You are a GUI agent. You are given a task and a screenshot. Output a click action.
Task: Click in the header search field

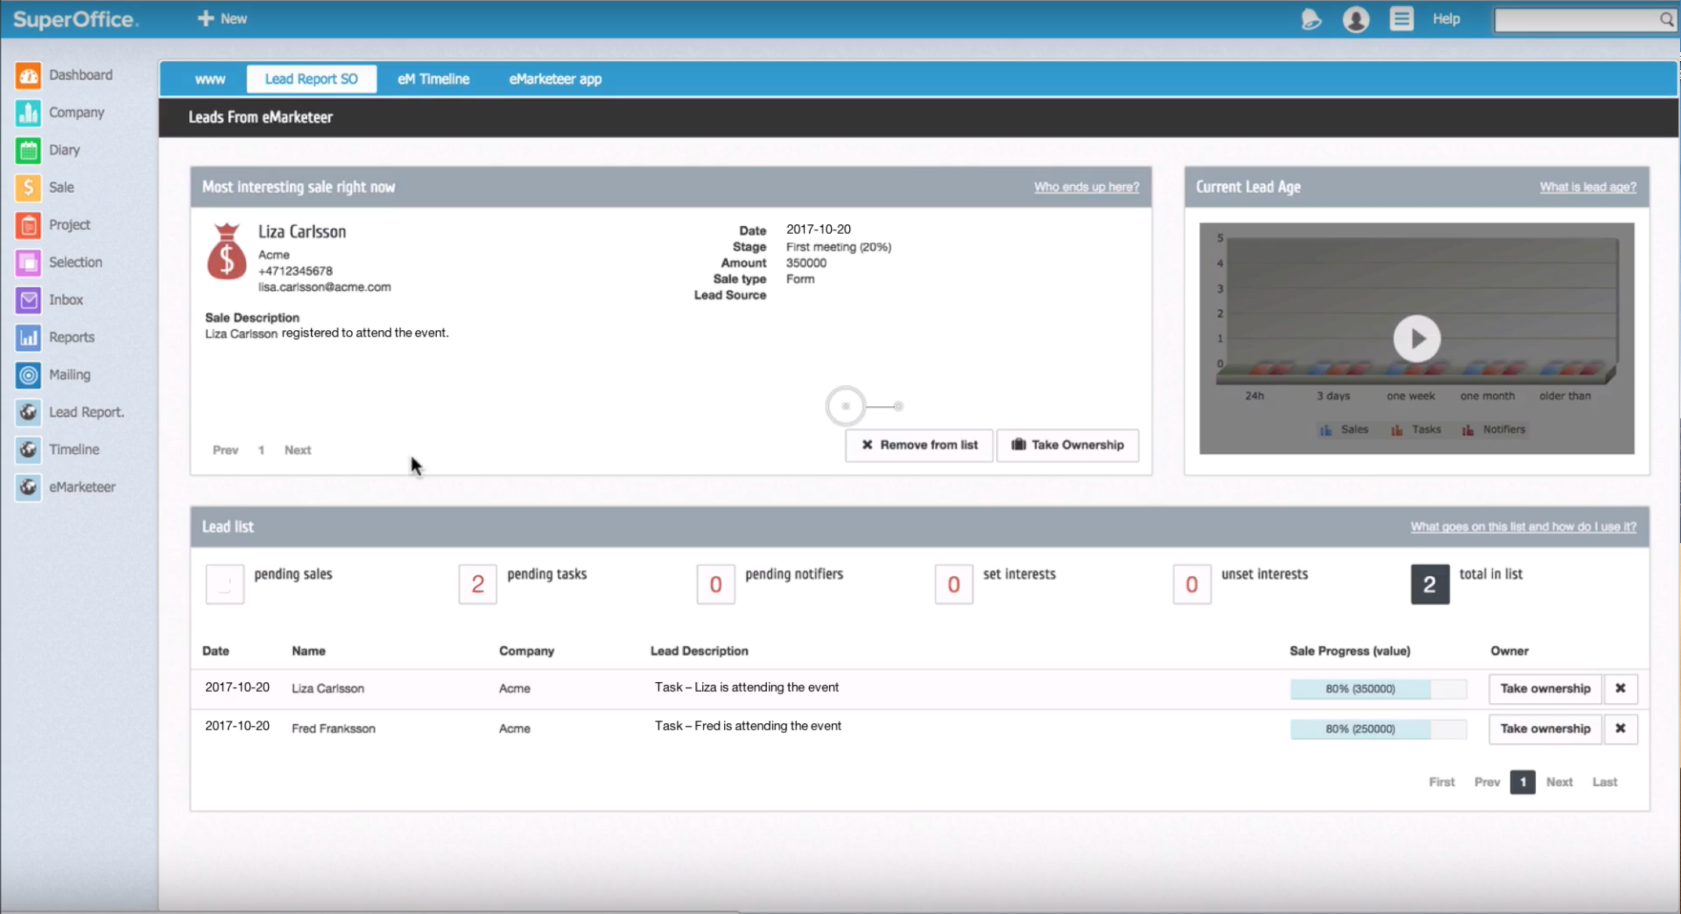pos(1576,19)
